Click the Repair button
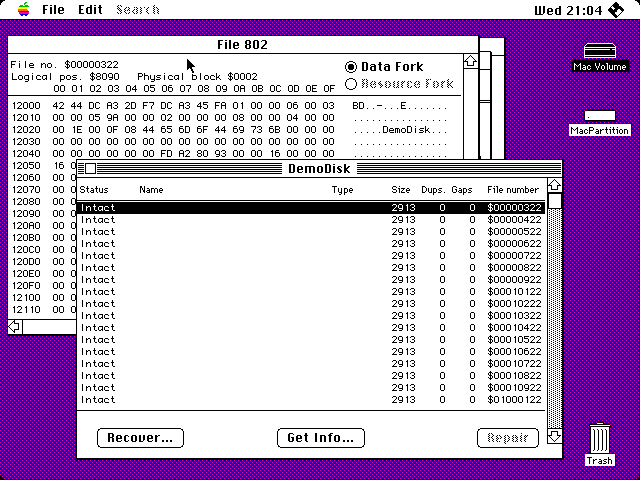Image resolution: width=640 pixels, height=480 pixels. (x=508, y=438)
